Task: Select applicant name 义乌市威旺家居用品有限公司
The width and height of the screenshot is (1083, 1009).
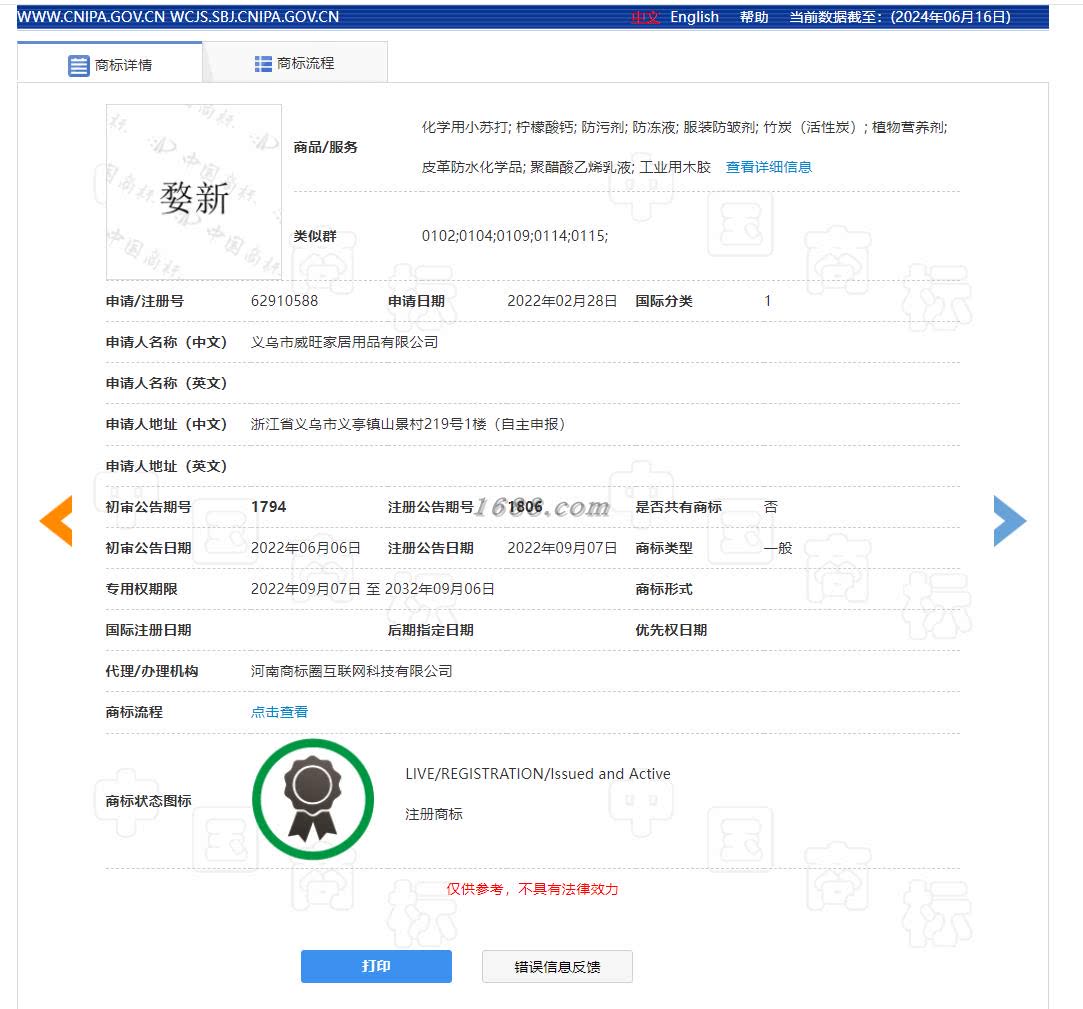Action: (x=345, y=343)
